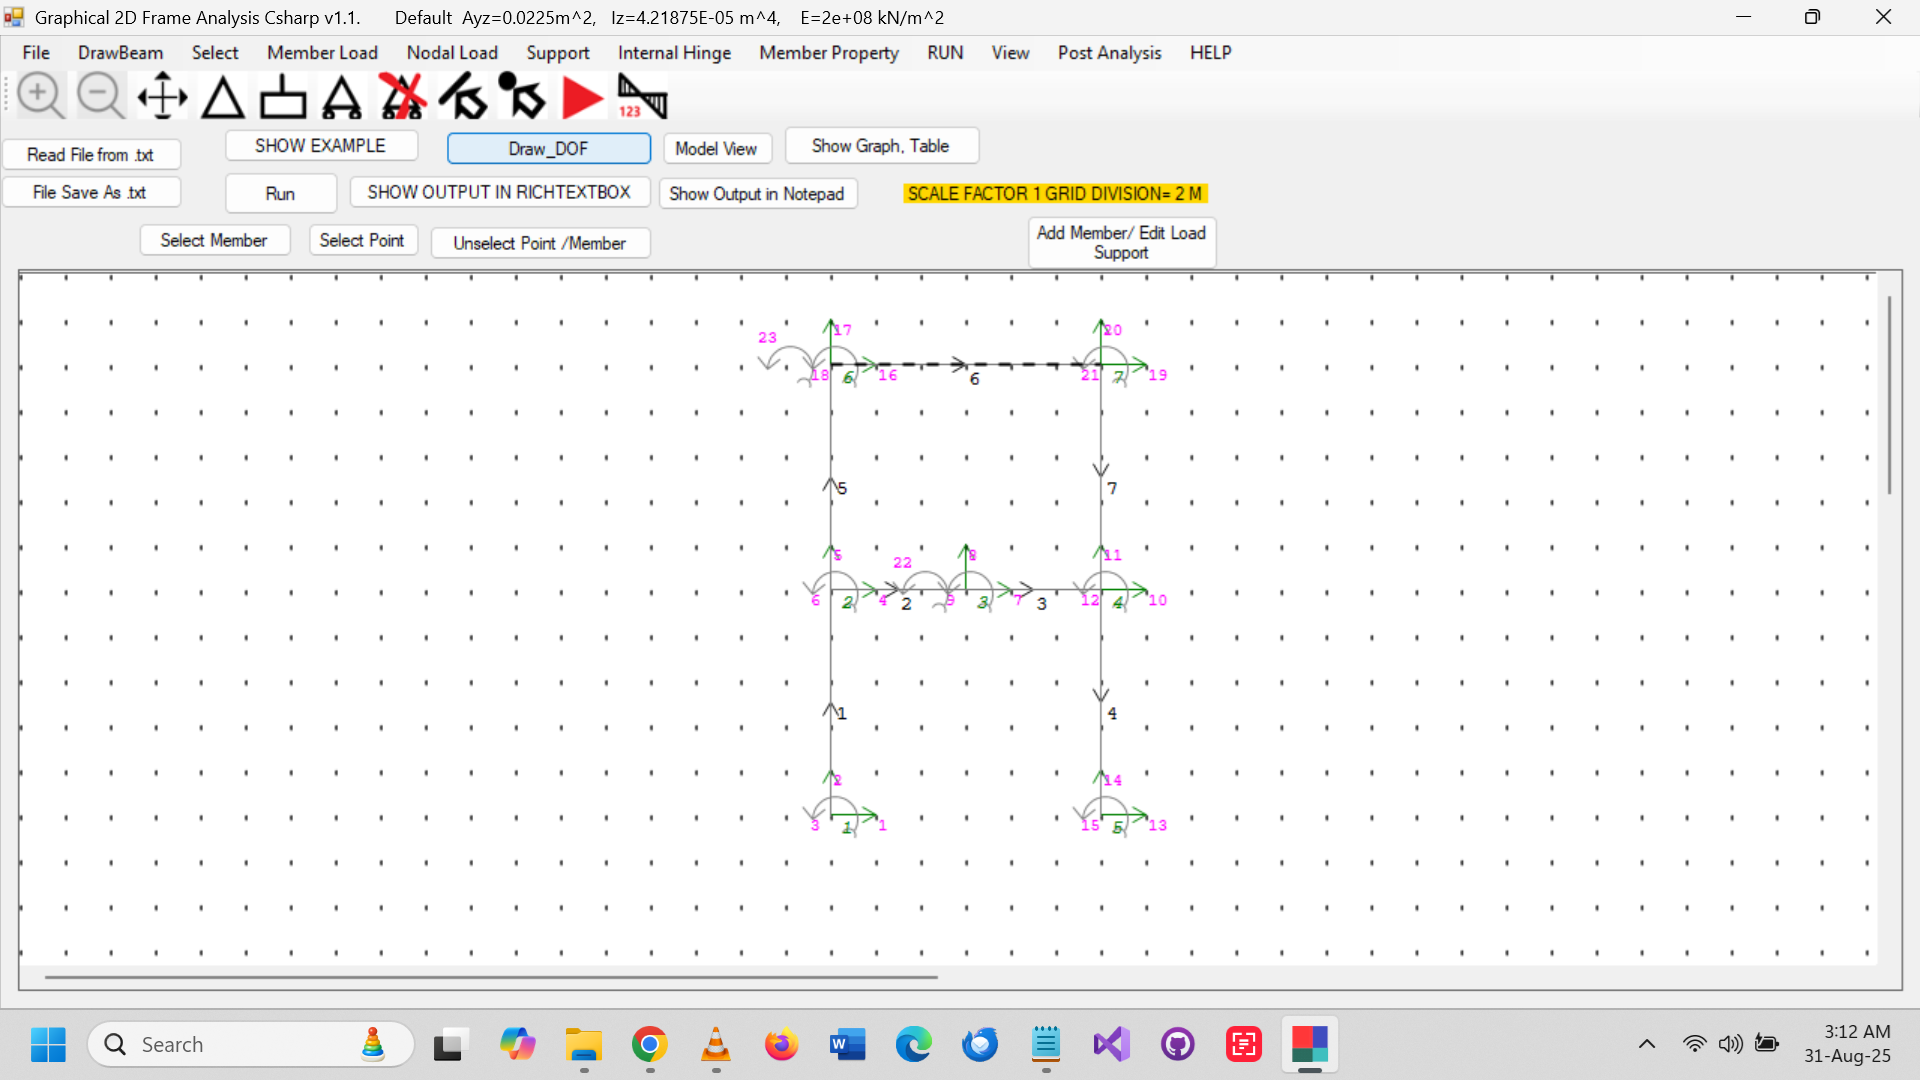
Task: Enable Select Member mode
Action: 214,240
